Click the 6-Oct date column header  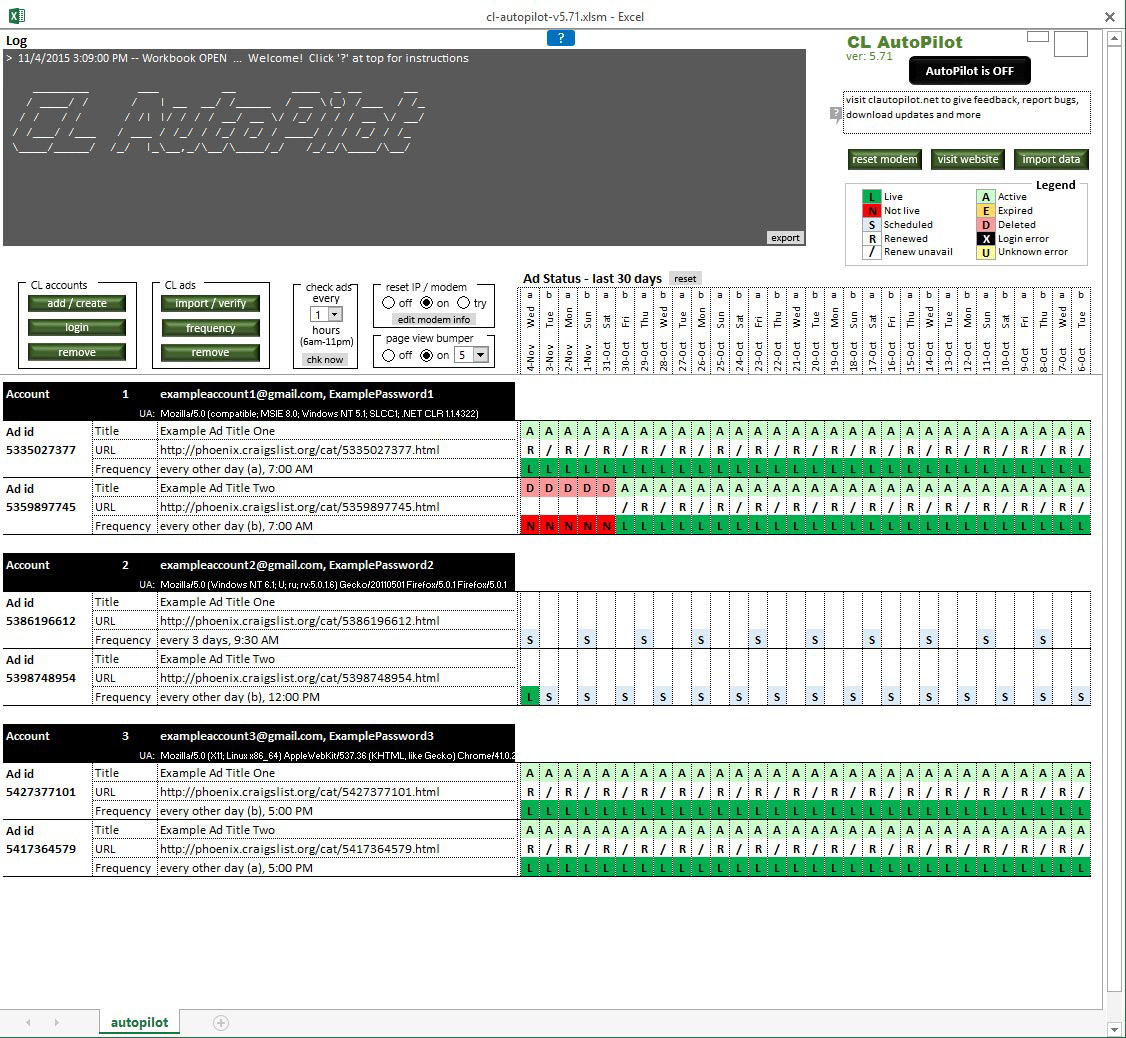point(1081,331)
